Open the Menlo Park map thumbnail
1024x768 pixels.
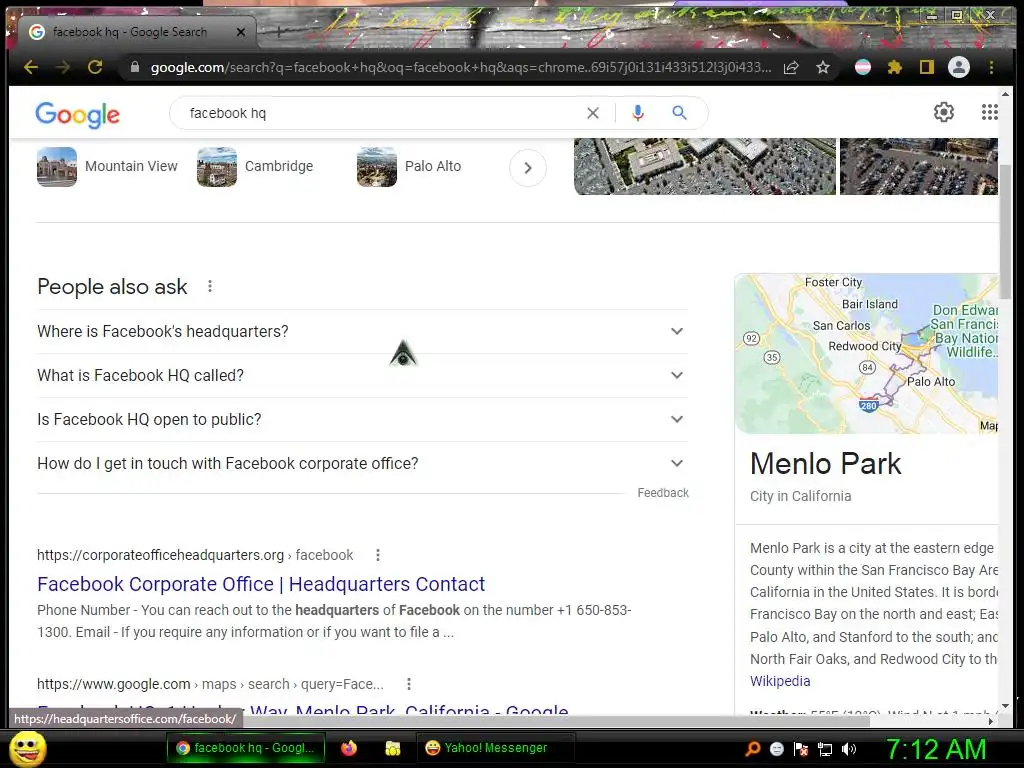click(x=867, y=354)
